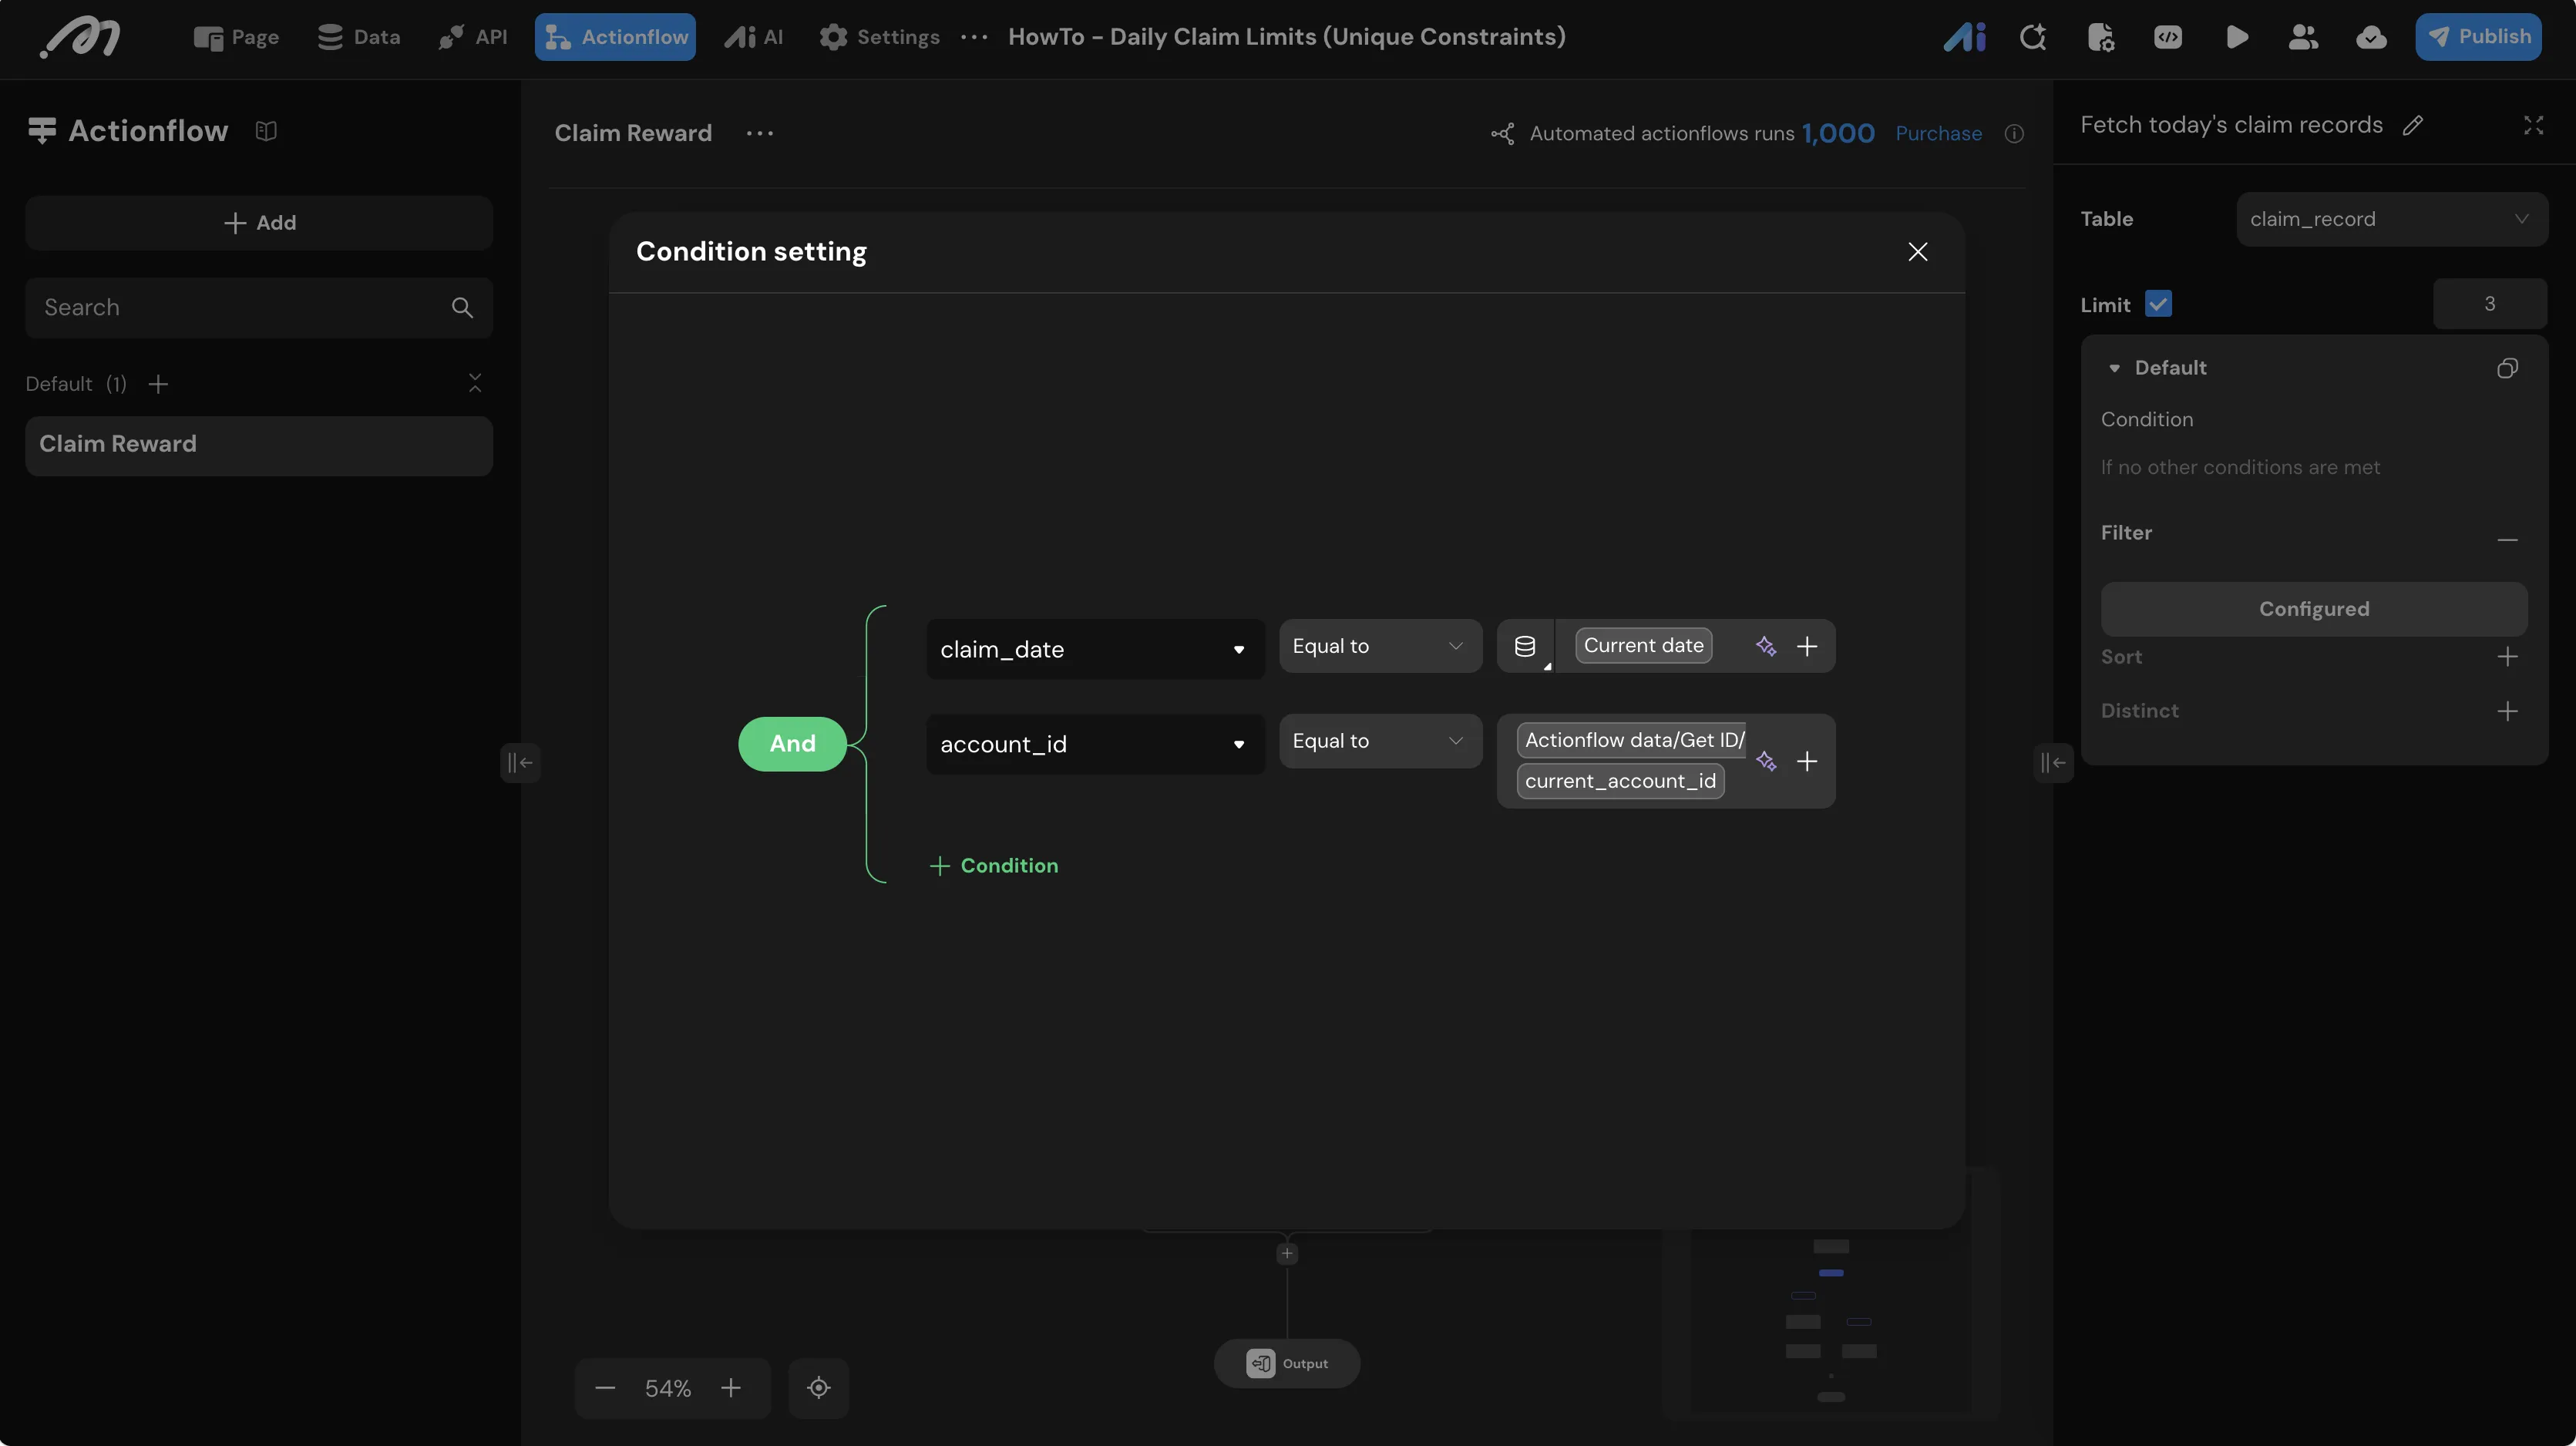
Task: Click the Purchase link
Action: point(1938,134)
